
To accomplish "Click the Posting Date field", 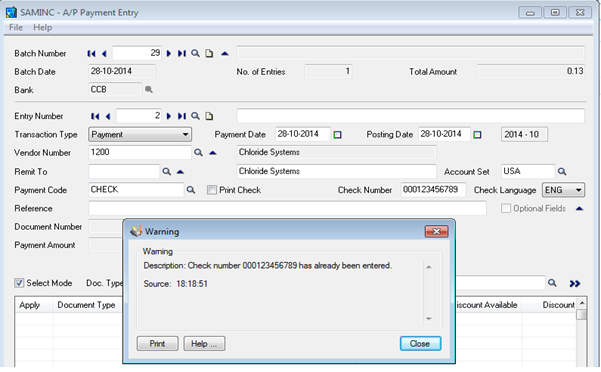I will coord(444,134).
